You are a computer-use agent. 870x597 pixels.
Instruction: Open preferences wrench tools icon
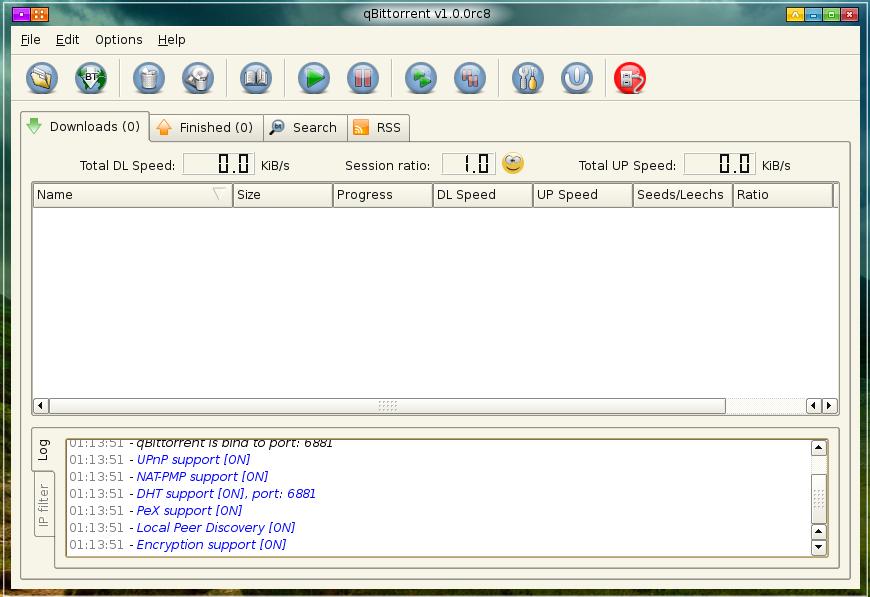pyautogui.click(x=528, y=78)
